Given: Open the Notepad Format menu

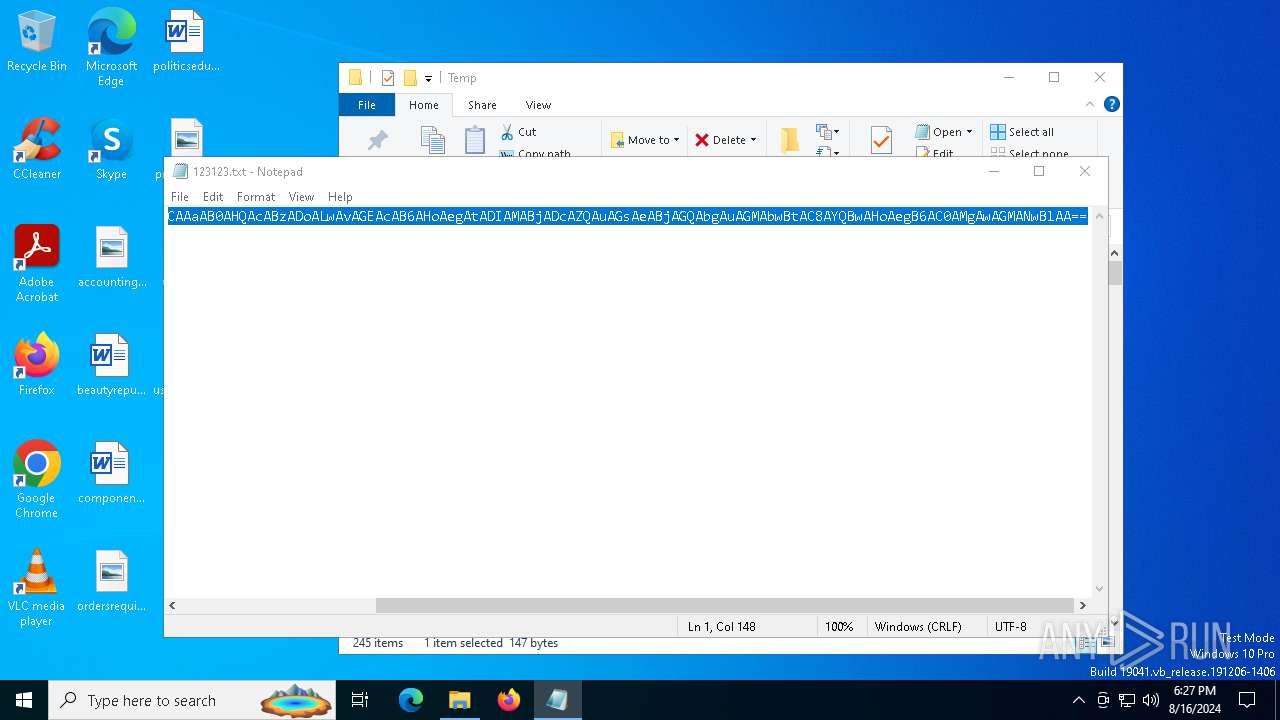Looking at the screenshot, I should point(256,197).
